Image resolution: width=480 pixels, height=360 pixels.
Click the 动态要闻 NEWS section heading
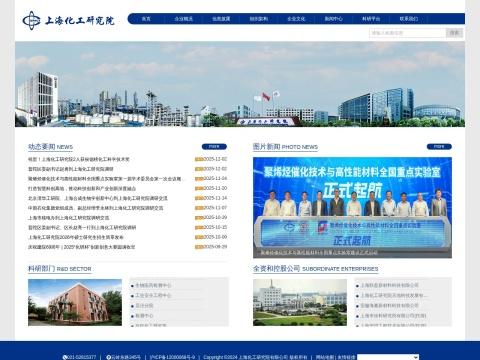point(50,147)
